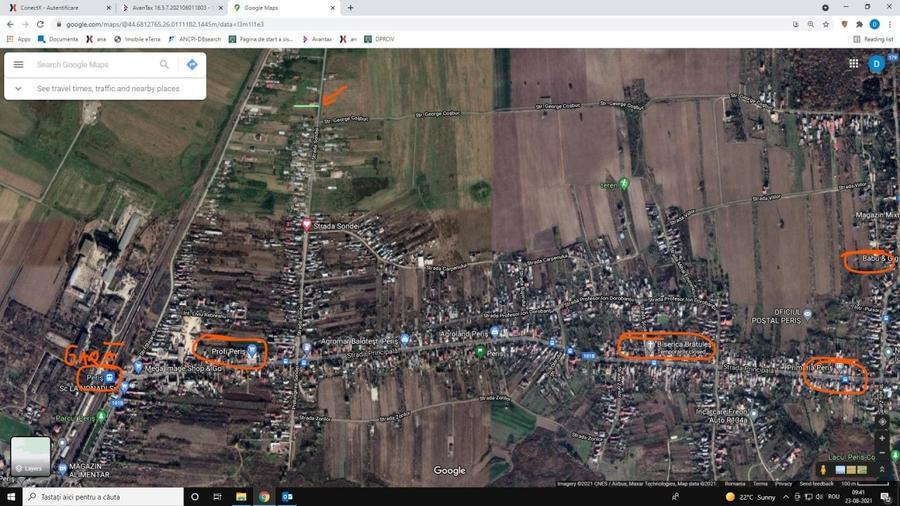Select the Mega Image Shop & Go pin
This screenshot has height=506, width=900.
[138, 367]
